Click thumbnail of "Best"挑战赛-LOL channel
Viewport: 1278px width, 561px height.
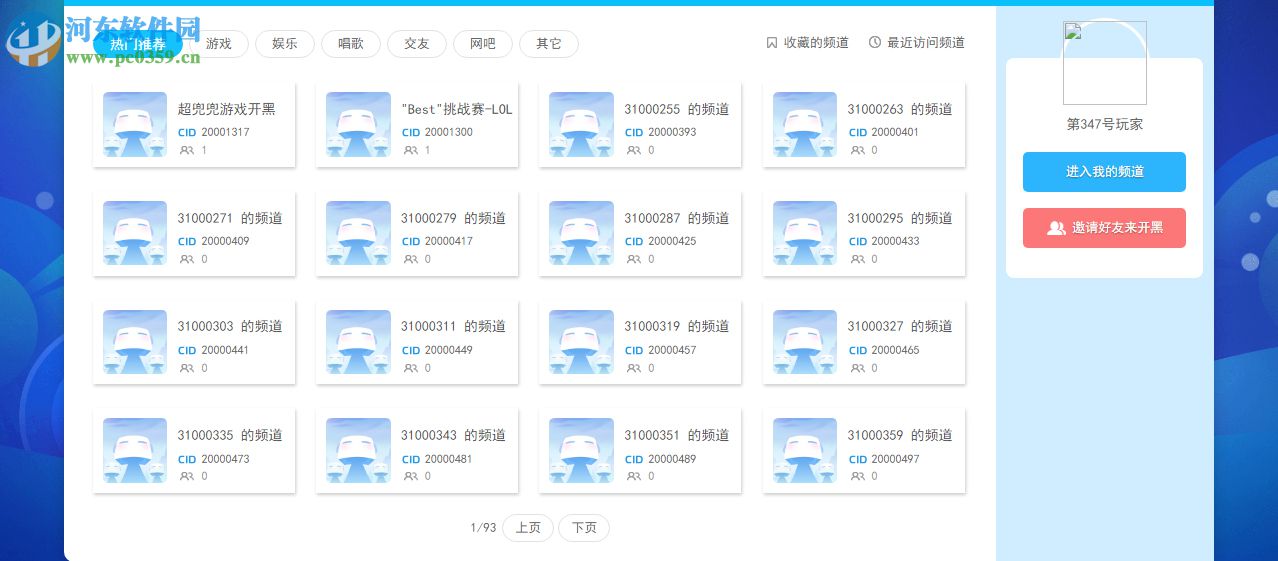(358, 125)
